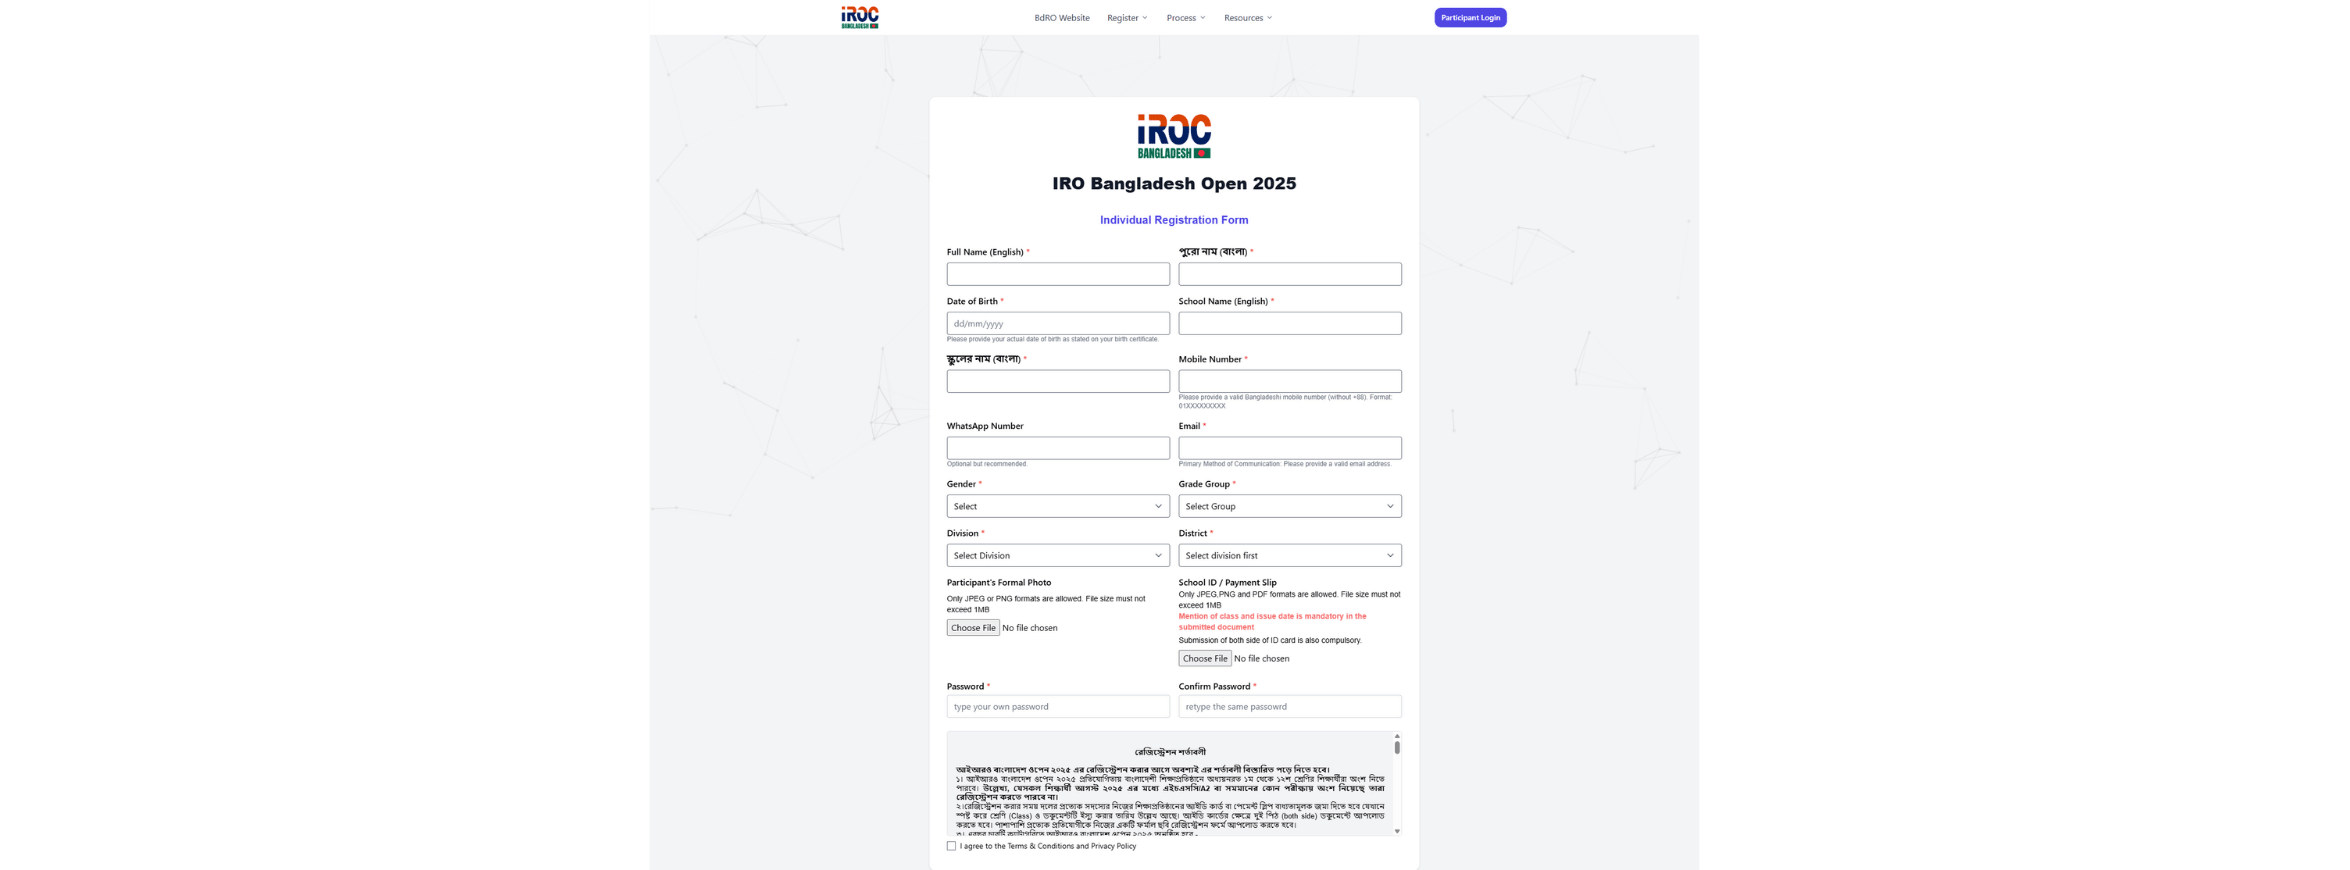
Task: Focus the Full Name (English) field
Action: (x=1058, y=274)
